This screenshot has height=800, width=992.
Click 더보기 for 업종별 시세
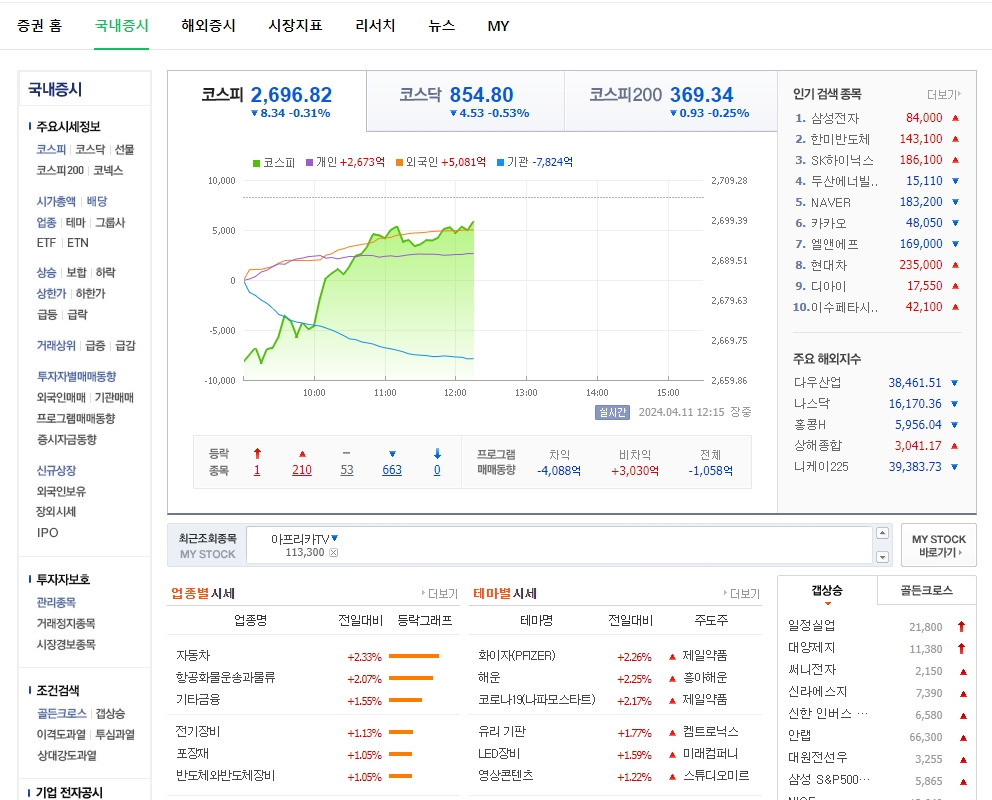tap(440, 594)
